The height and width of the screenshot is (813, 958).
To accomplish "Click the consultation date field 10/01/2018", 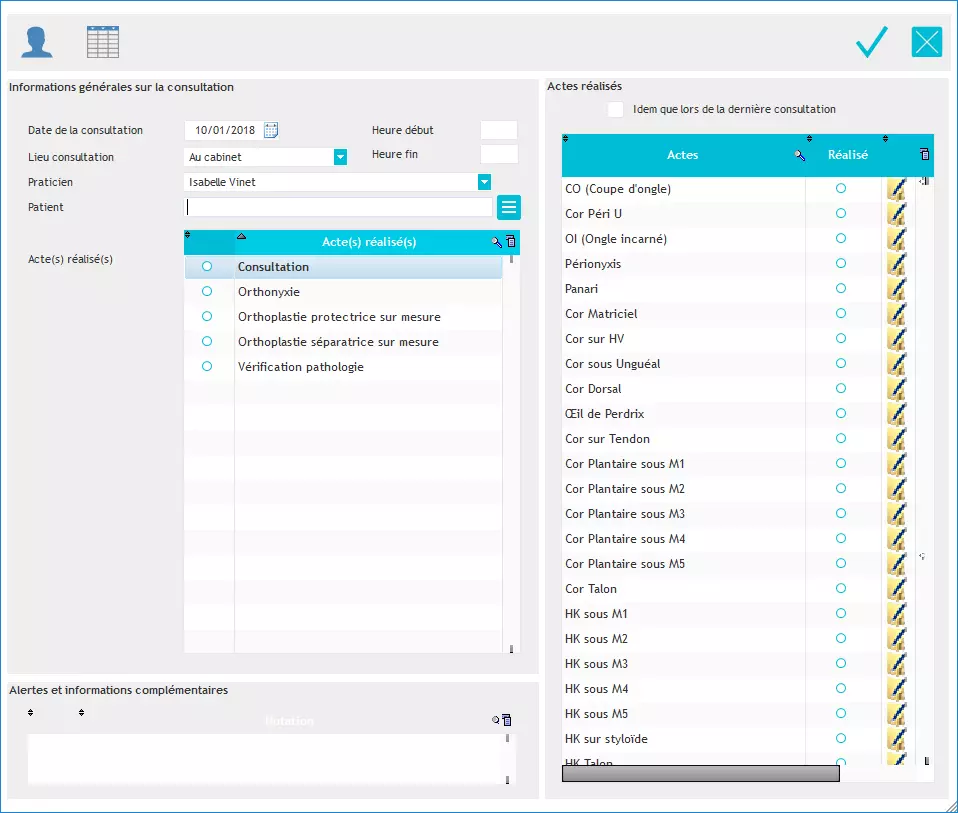I will (224, 130).
